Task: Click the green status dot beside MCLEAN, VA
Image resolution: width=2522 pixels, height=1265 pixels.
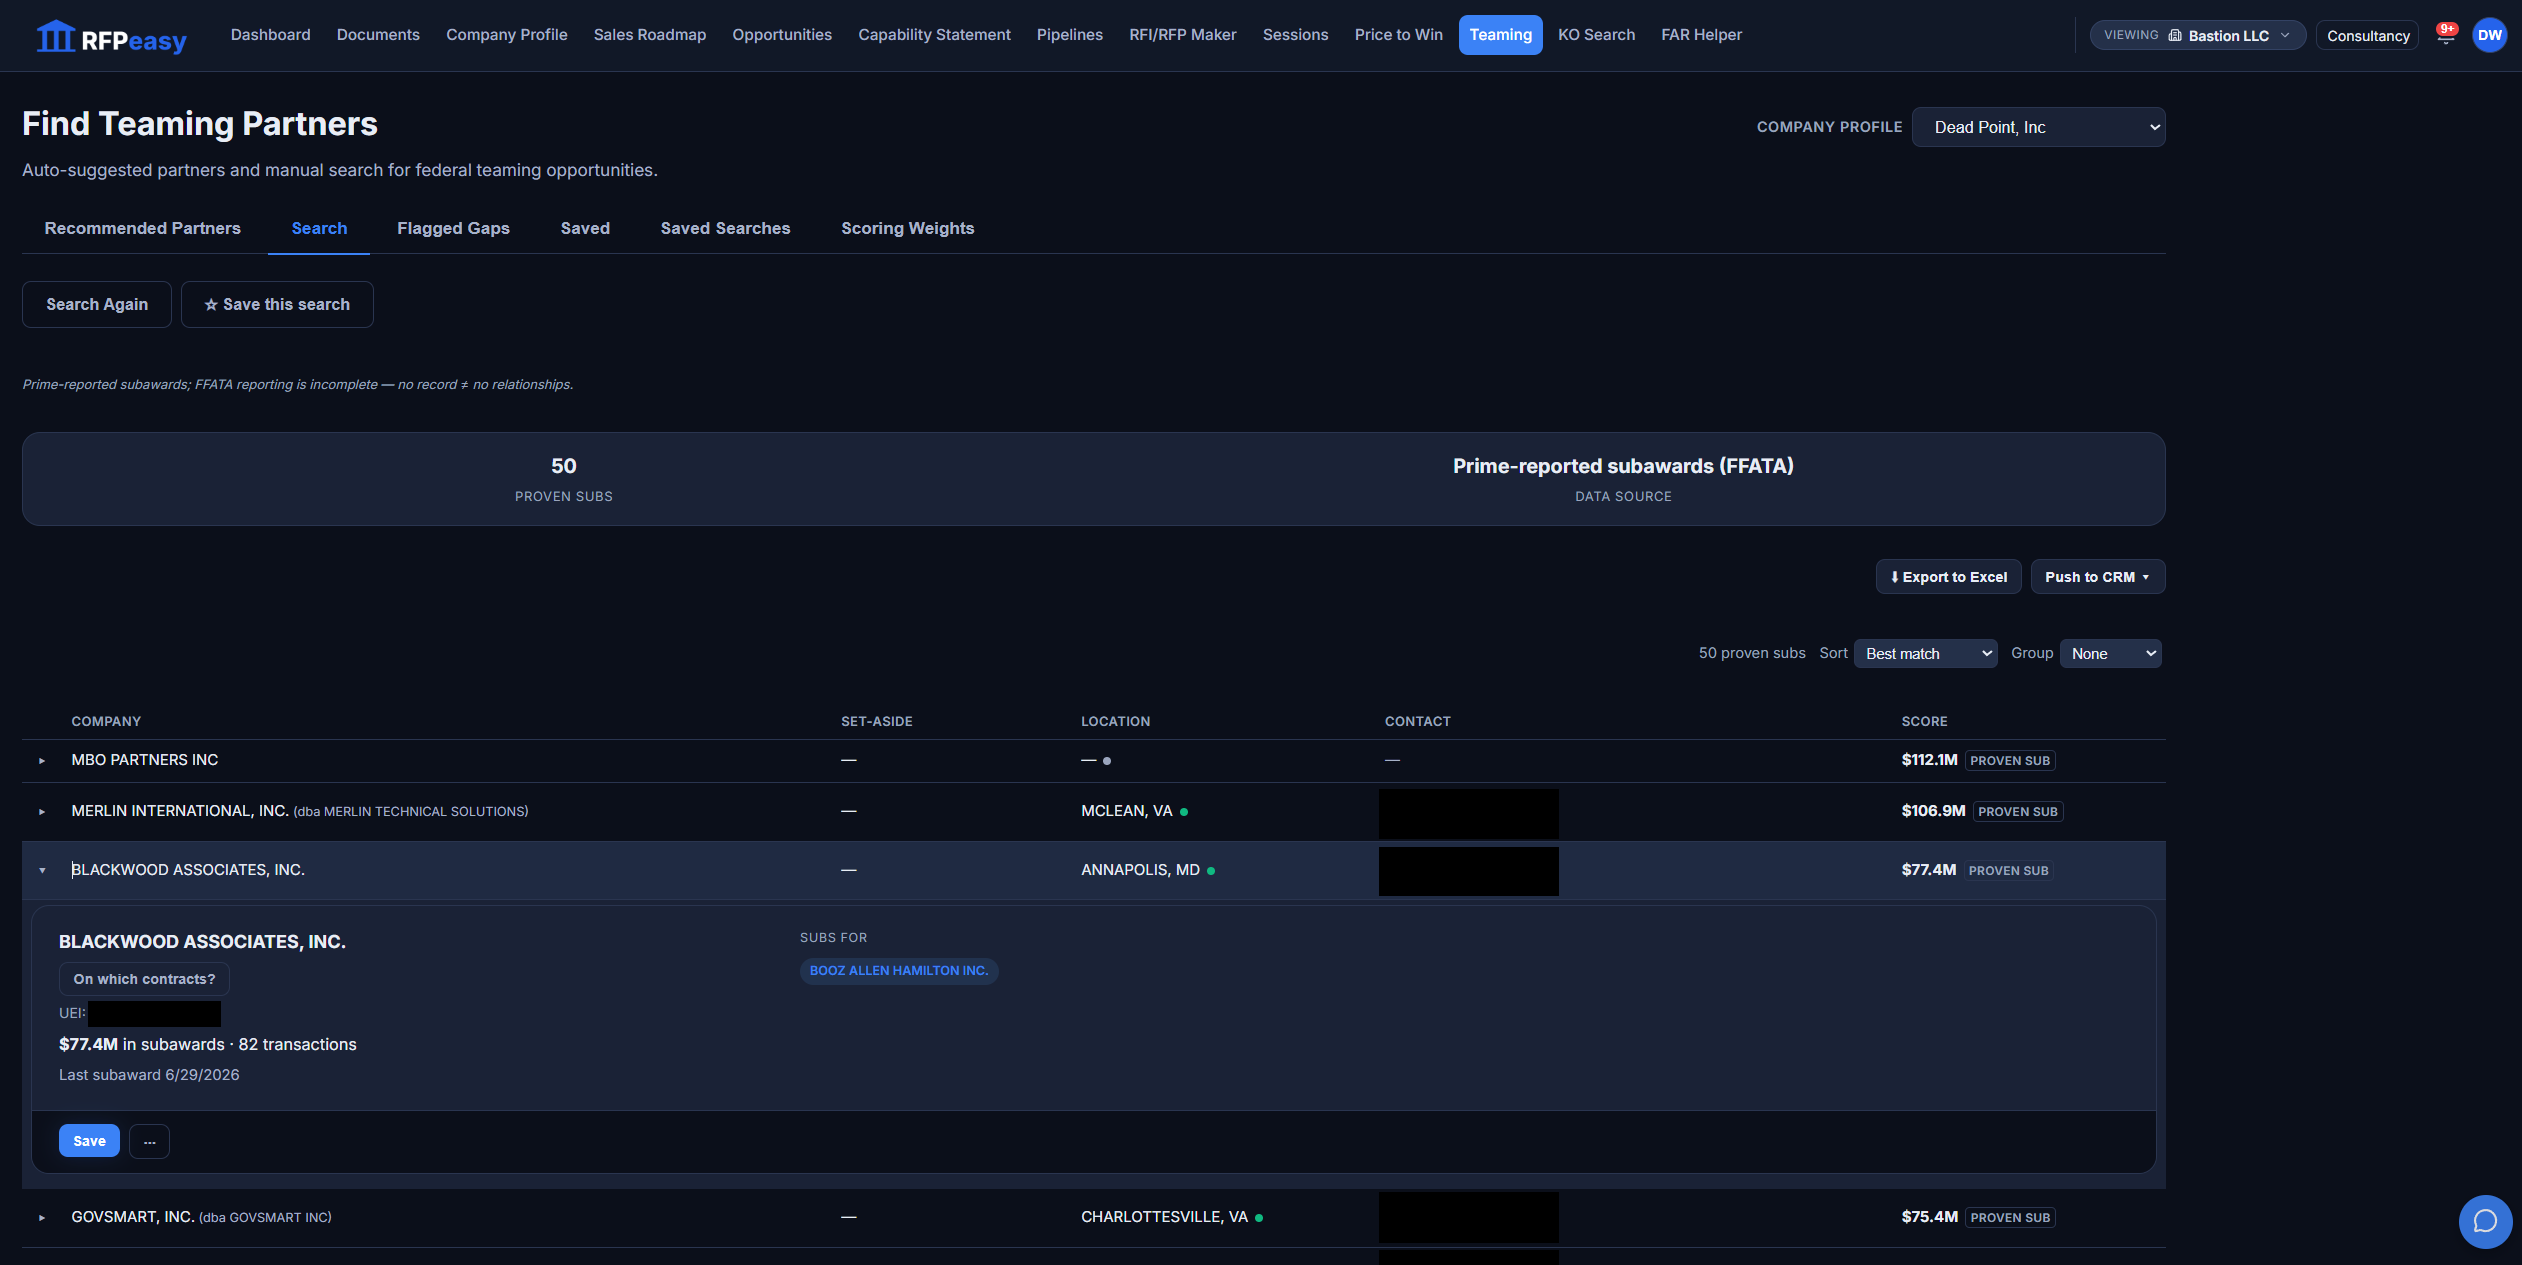Action: coord(1184,812)
